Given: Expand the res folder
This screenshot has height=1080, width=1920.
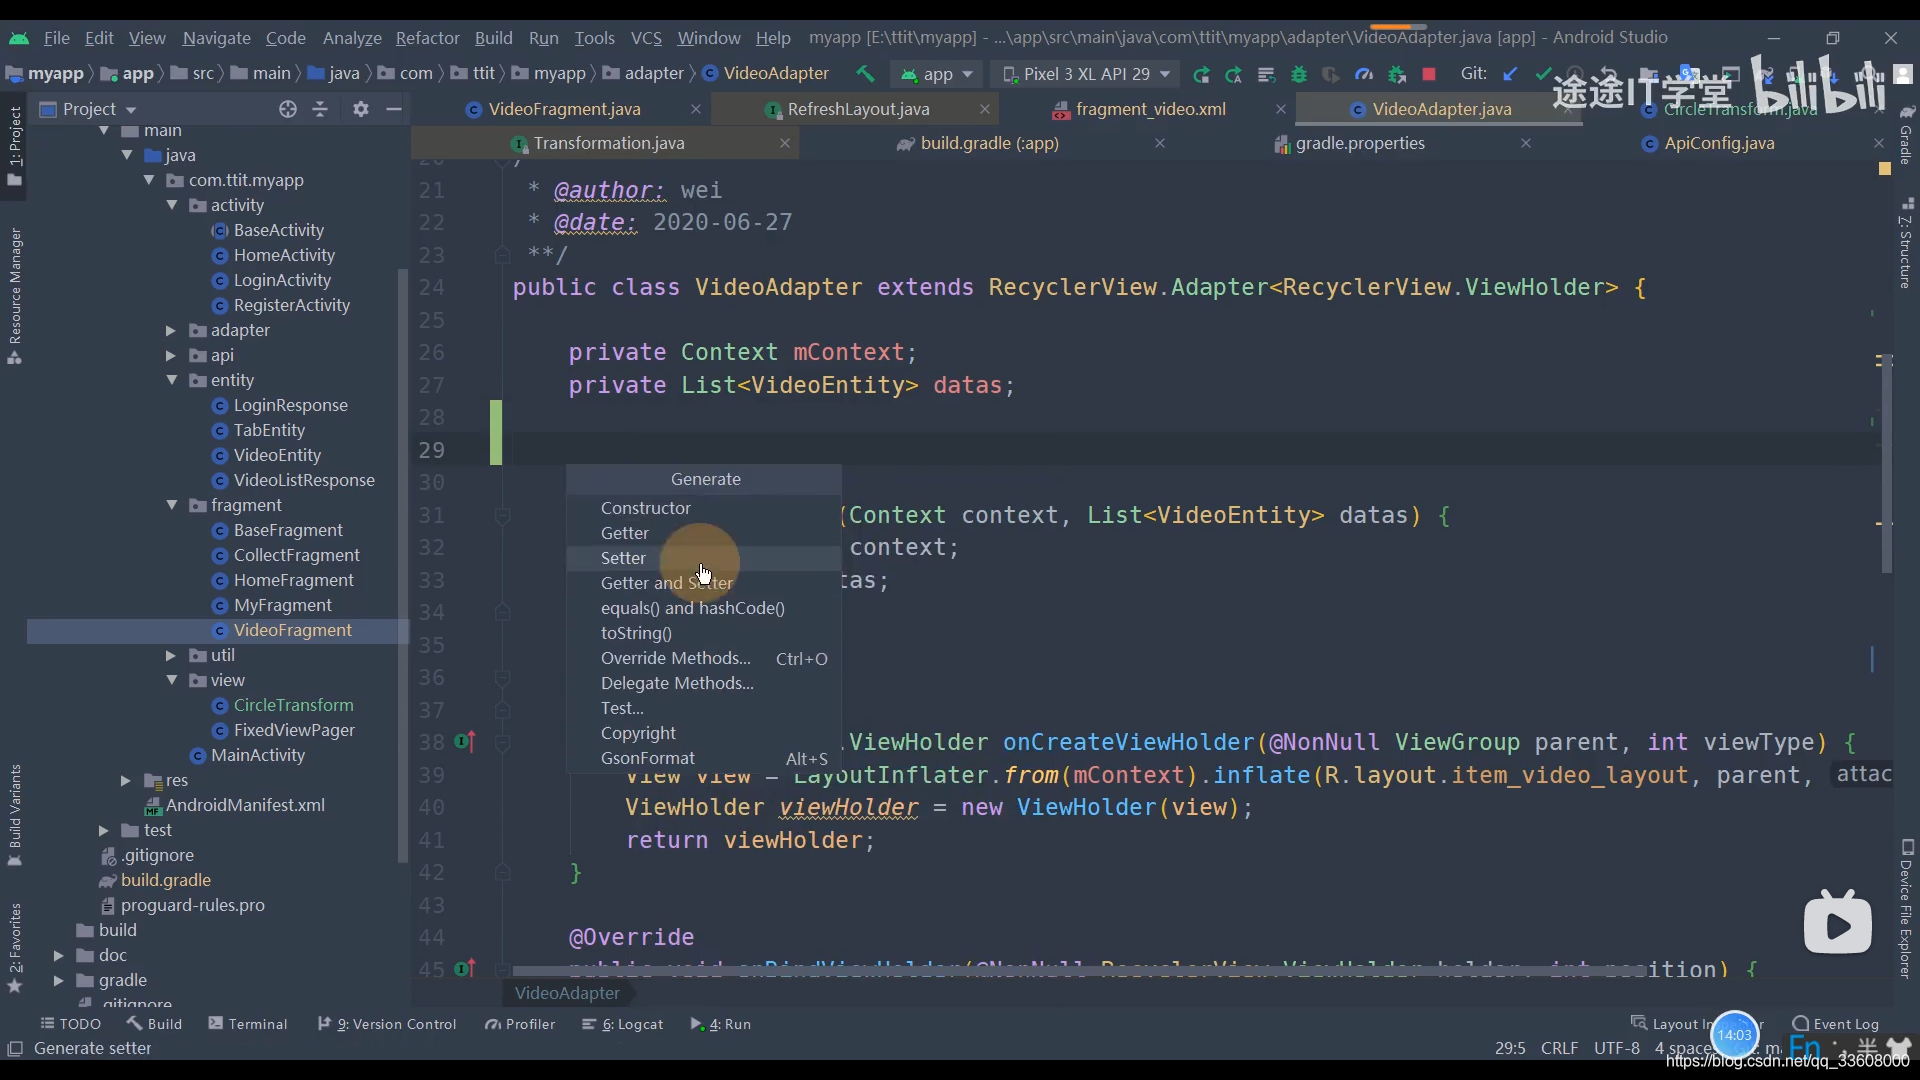Looking at the screenshot, I should pyautogui.click(x=125, y=780).
